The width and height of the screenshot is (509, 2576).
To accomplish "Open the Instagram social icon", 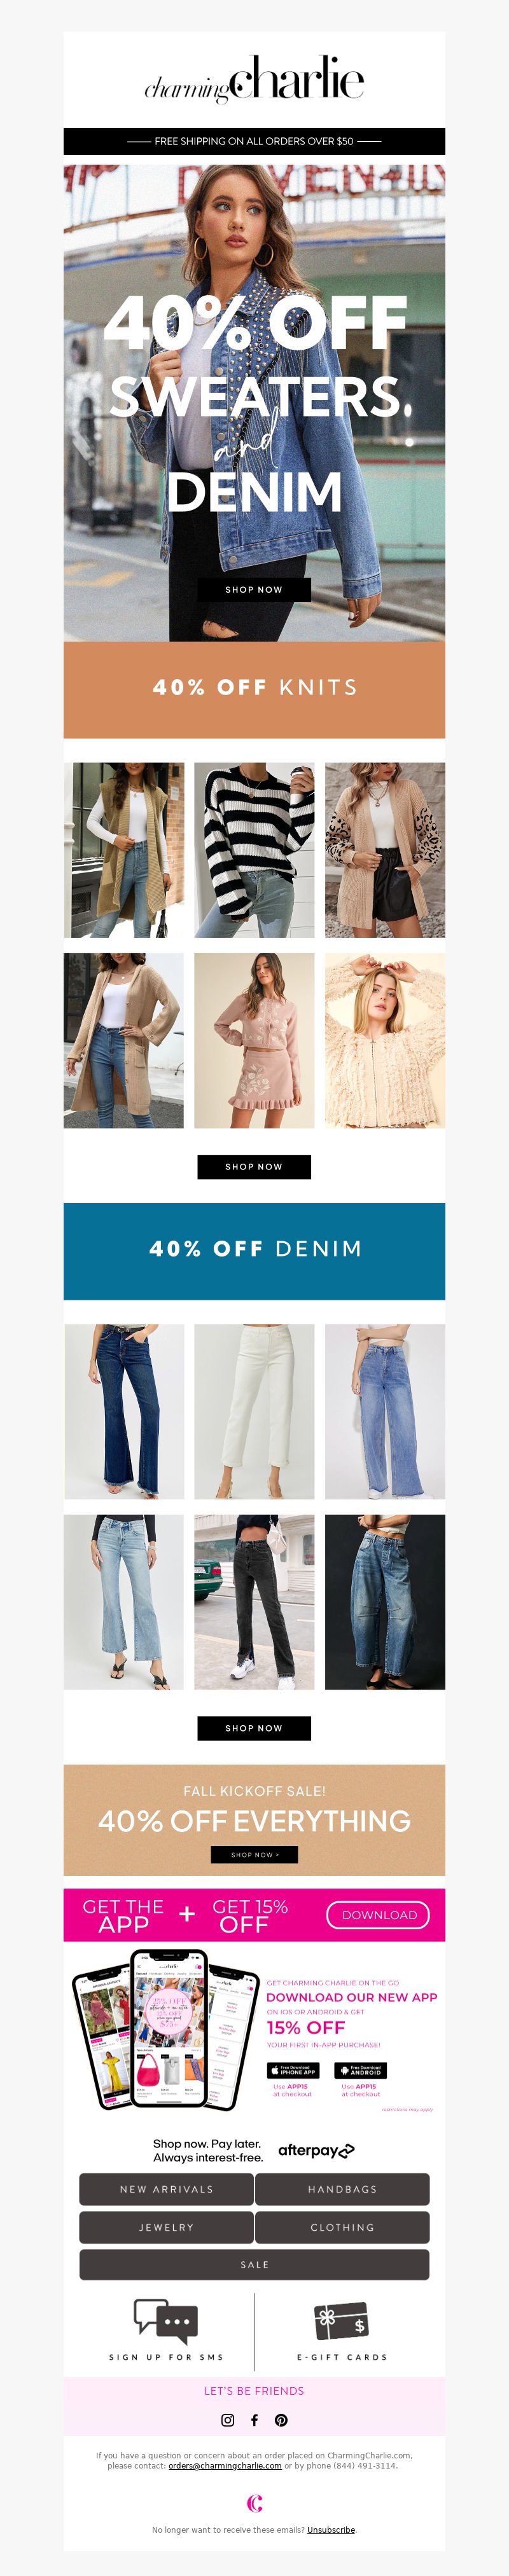I will coord(228,2420).
